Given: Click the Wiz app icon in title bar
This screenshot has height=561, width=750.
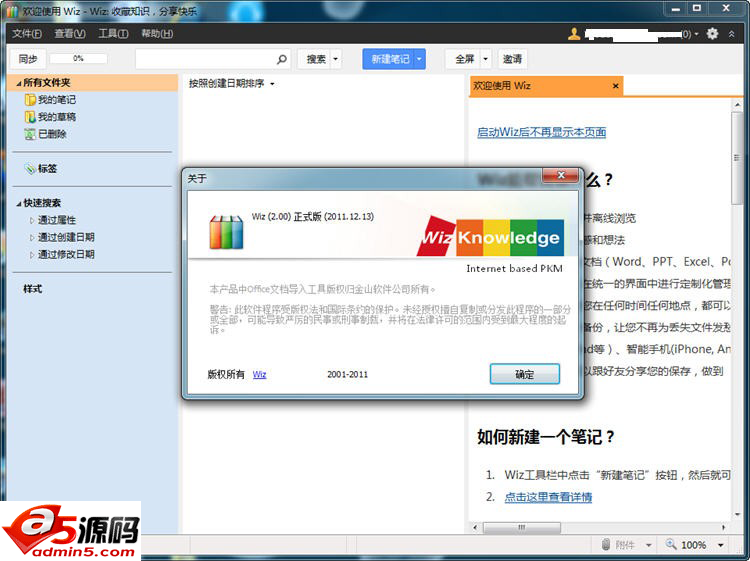Looking at the screenshot, I should 12,11.
